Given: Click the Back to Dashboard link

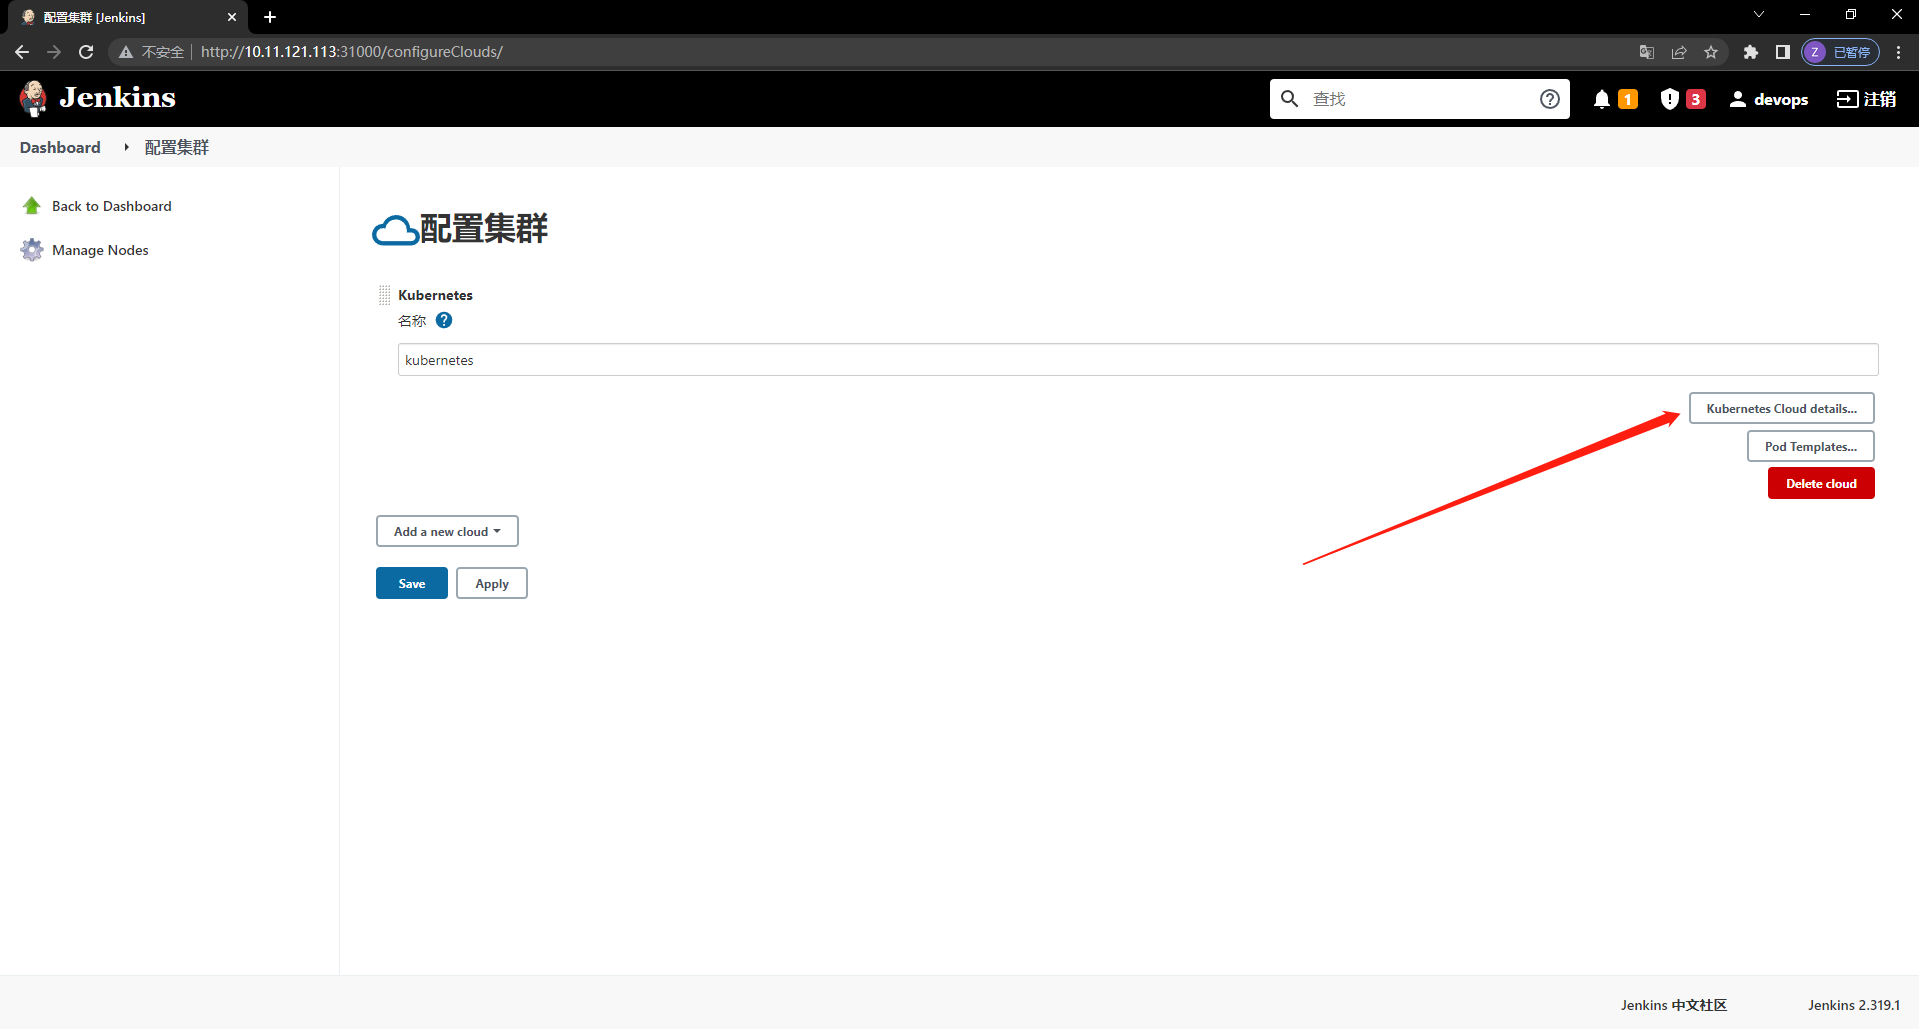Looking at the screenshot, I should tap(112, 206).
